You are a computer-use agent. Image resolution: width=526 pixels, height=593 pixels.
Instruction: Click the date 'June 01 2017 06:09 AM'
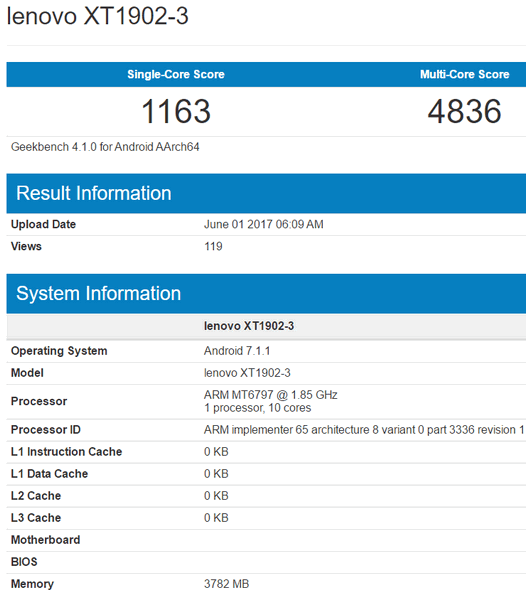coord(264,224)
